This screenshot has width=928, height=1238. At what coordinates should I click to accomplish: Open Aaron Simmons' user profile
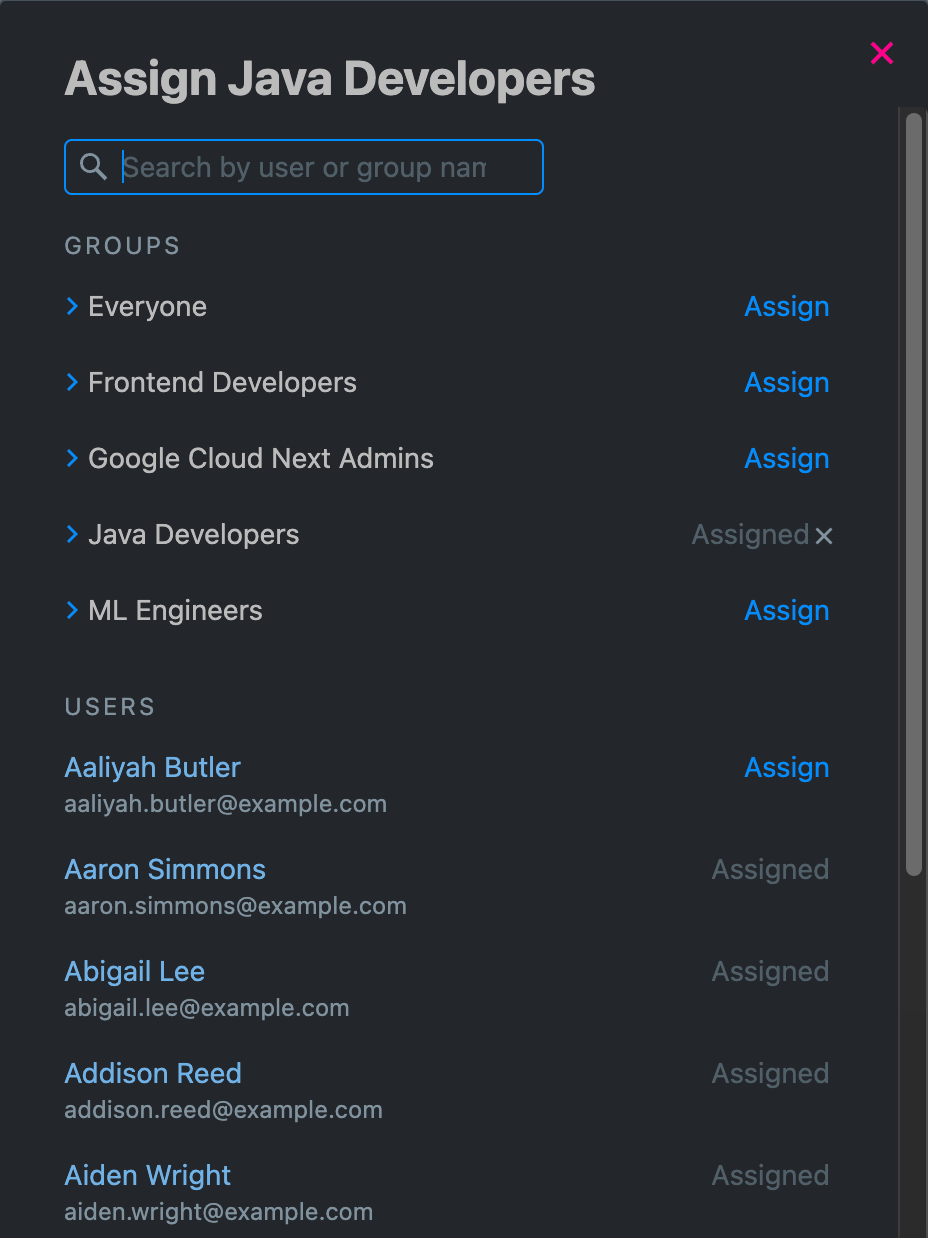pyautogui.click(x=164, y=869)
